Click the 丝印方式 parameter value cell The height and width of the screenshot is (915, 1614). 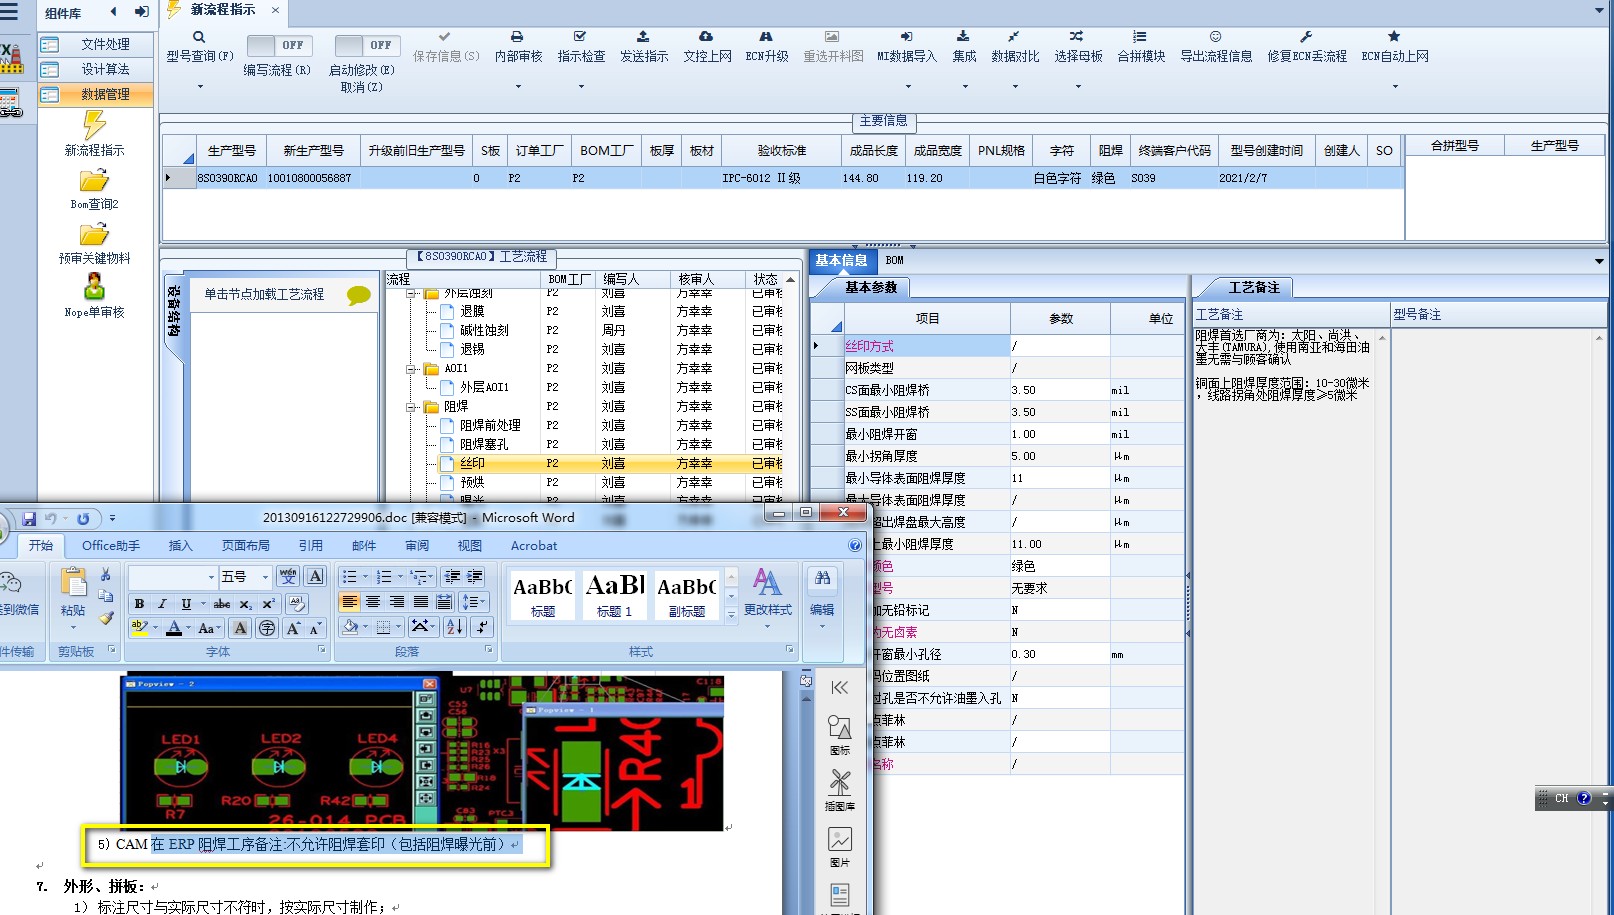coord(1059,346)
